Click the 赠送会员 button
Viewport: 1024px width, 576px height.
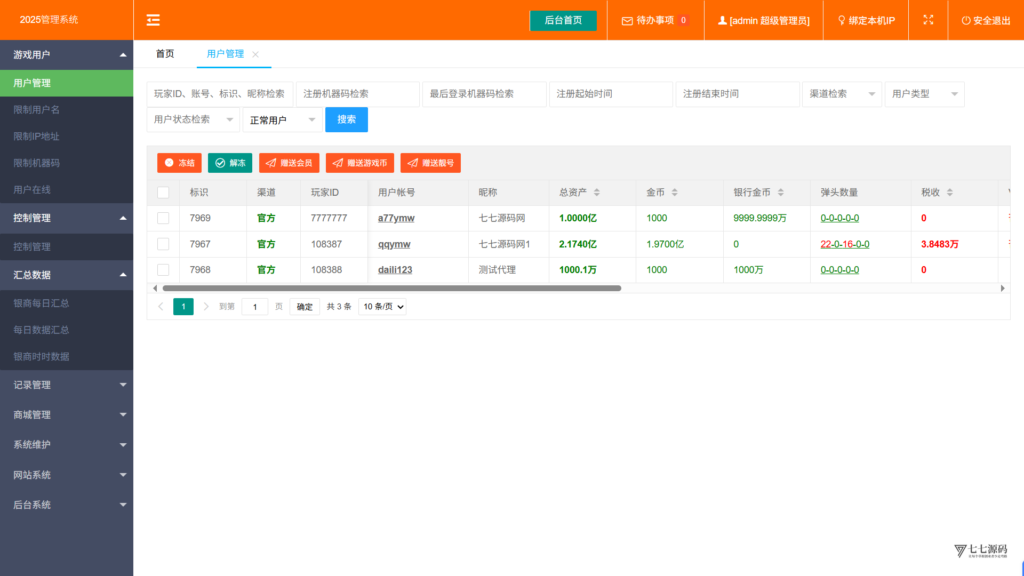pos(289,163)
